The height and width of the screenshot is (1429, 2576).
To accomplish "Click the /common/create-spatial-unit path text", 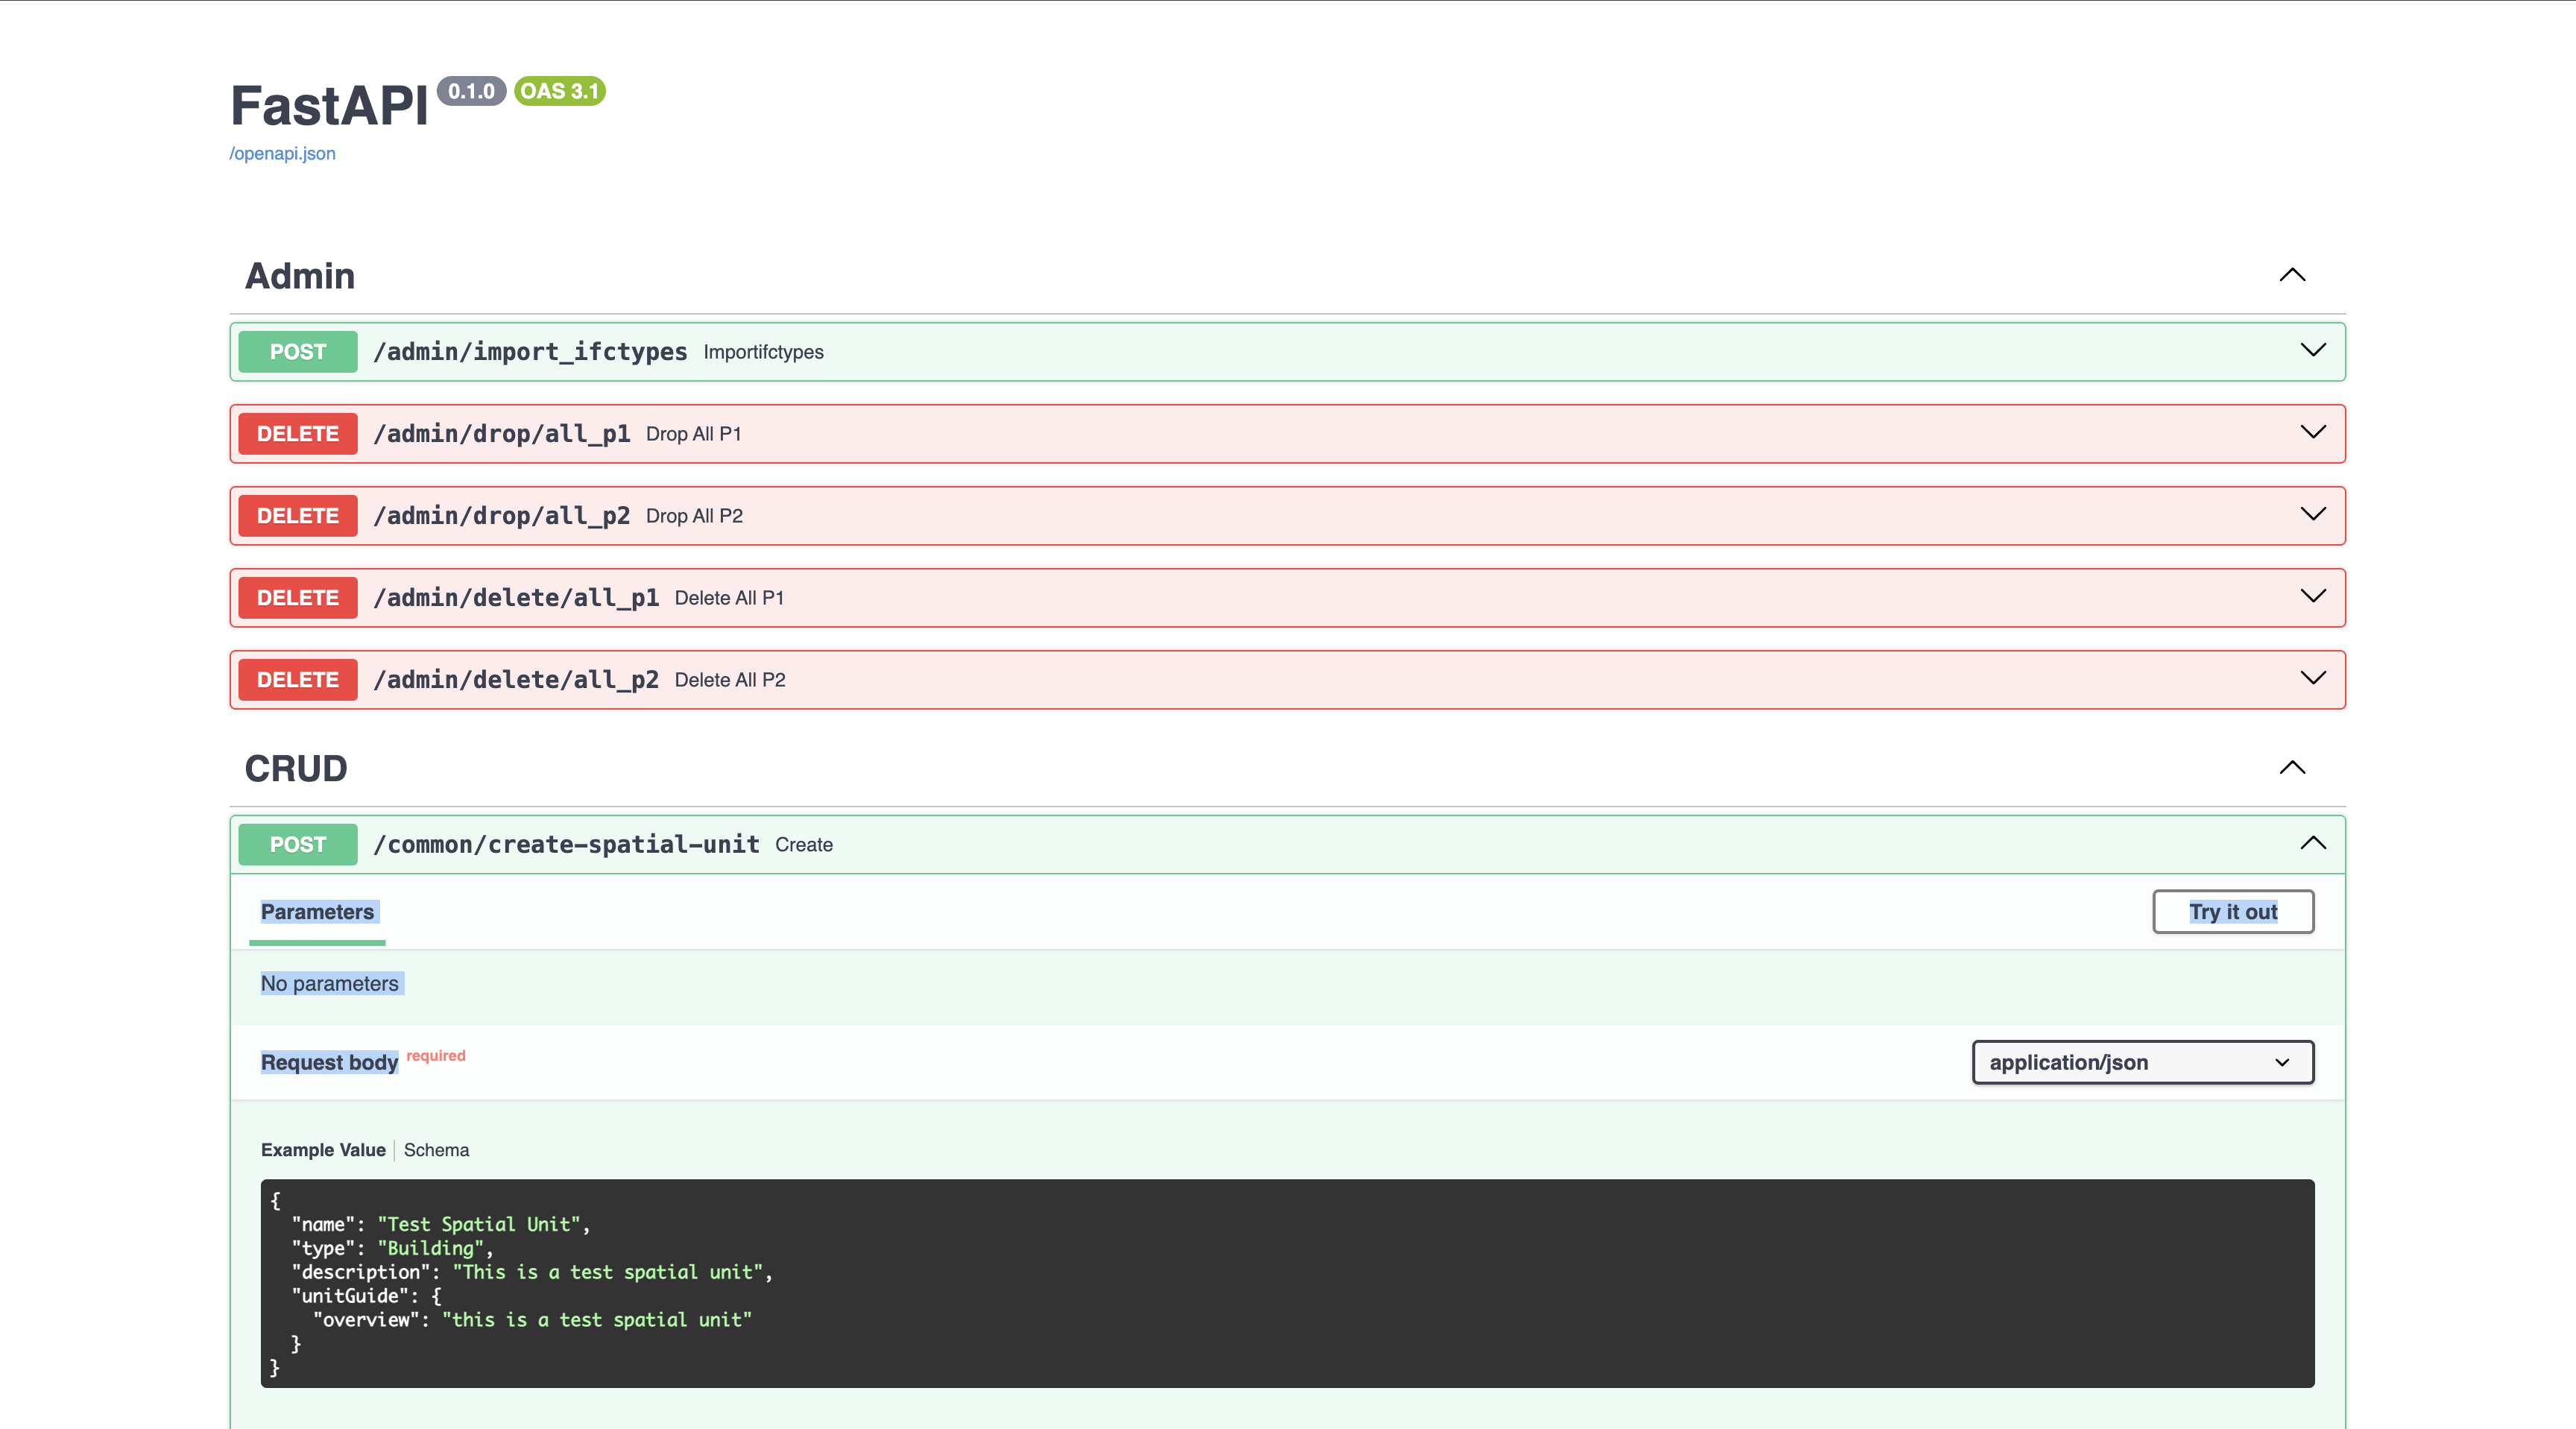I will (x=566, y=845).
